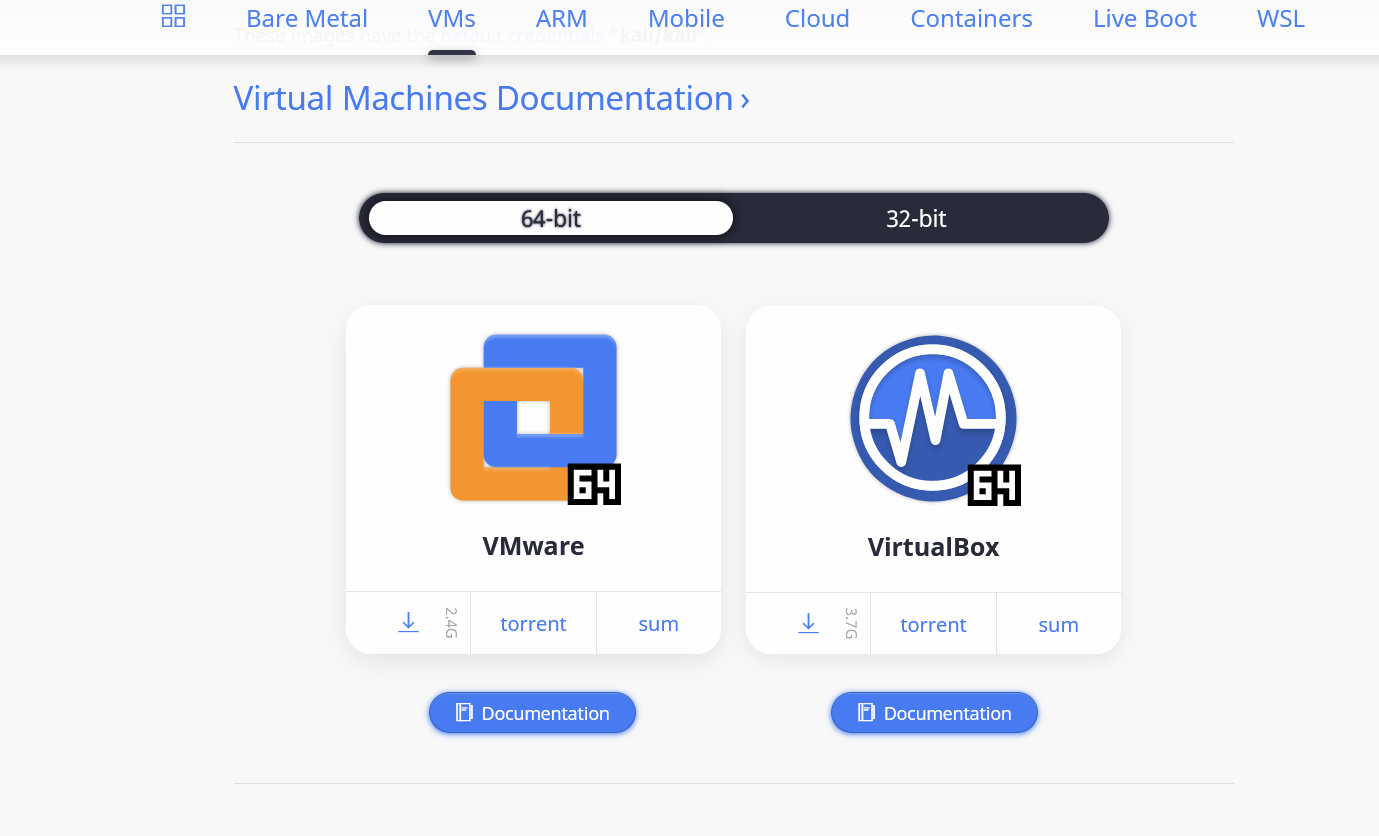Click the VMware card title text
This screenshot has width=1379, height=836.
[533, 545]
